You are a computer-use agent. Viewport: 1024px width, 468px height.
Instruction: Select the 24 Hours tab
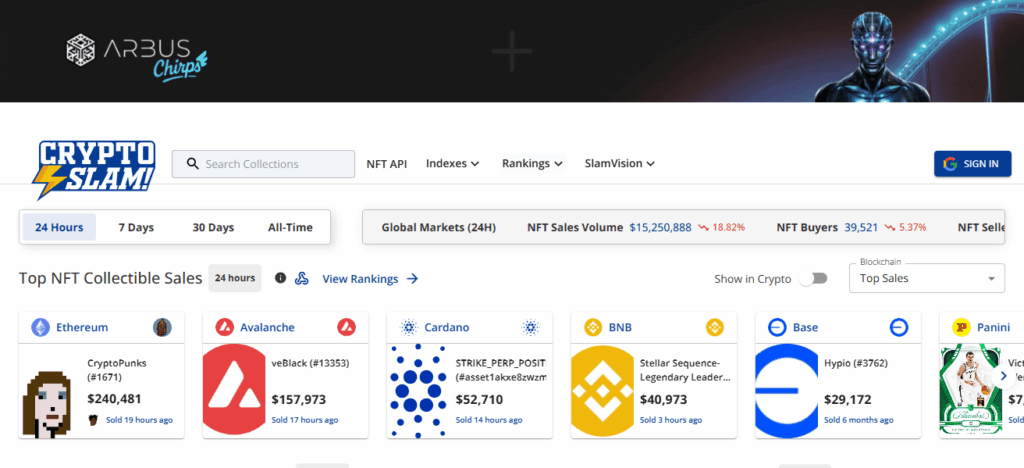click(x=59, y=227)
